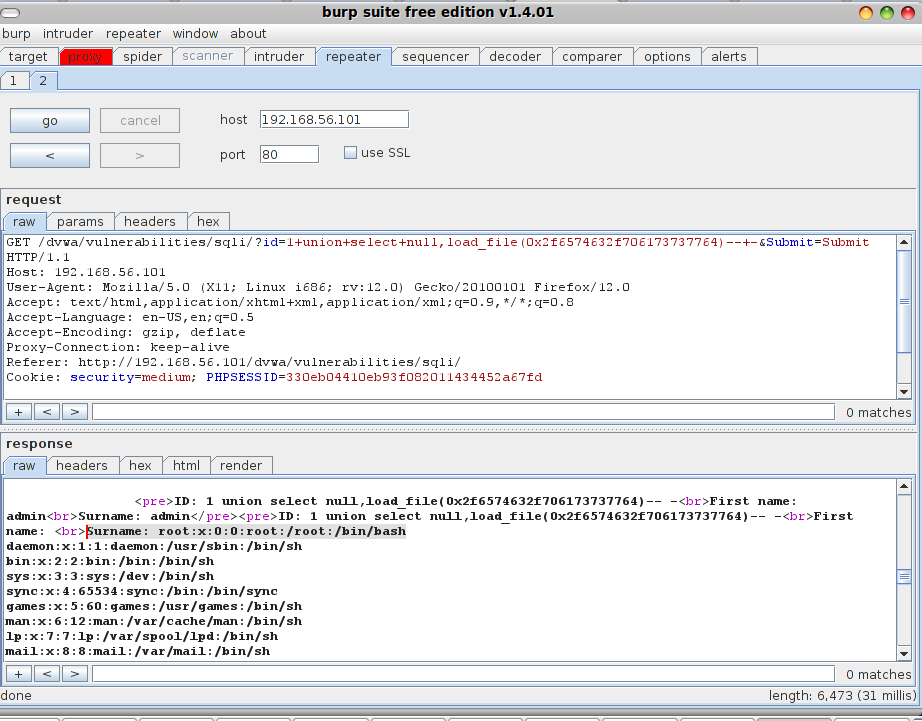Click the orange minimize window button
The image size is (922, 721).
pos(866,13)
